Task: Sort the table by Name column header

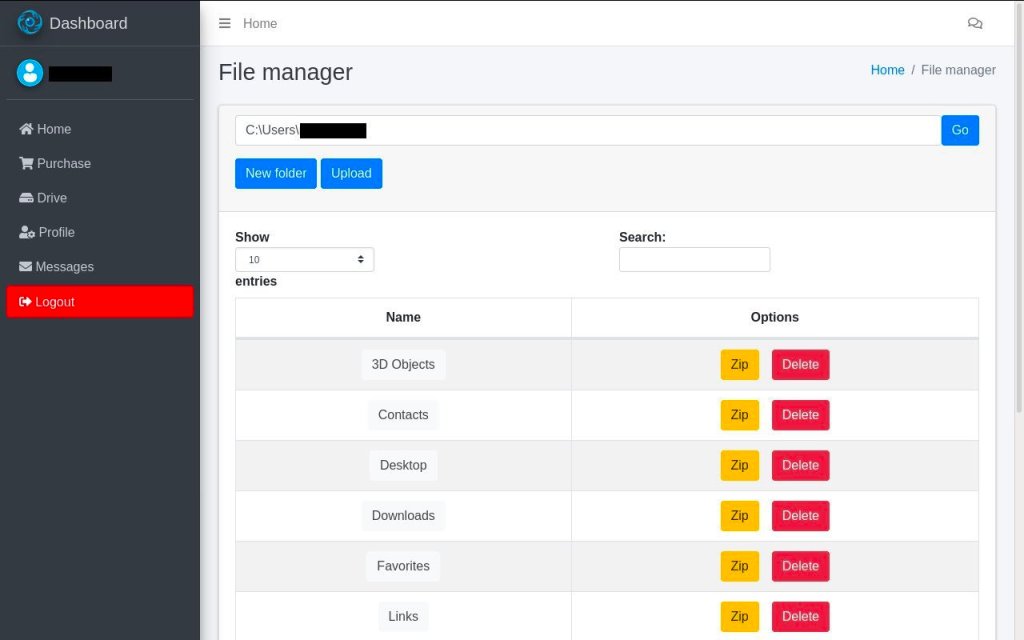Action: pos(403,317)
